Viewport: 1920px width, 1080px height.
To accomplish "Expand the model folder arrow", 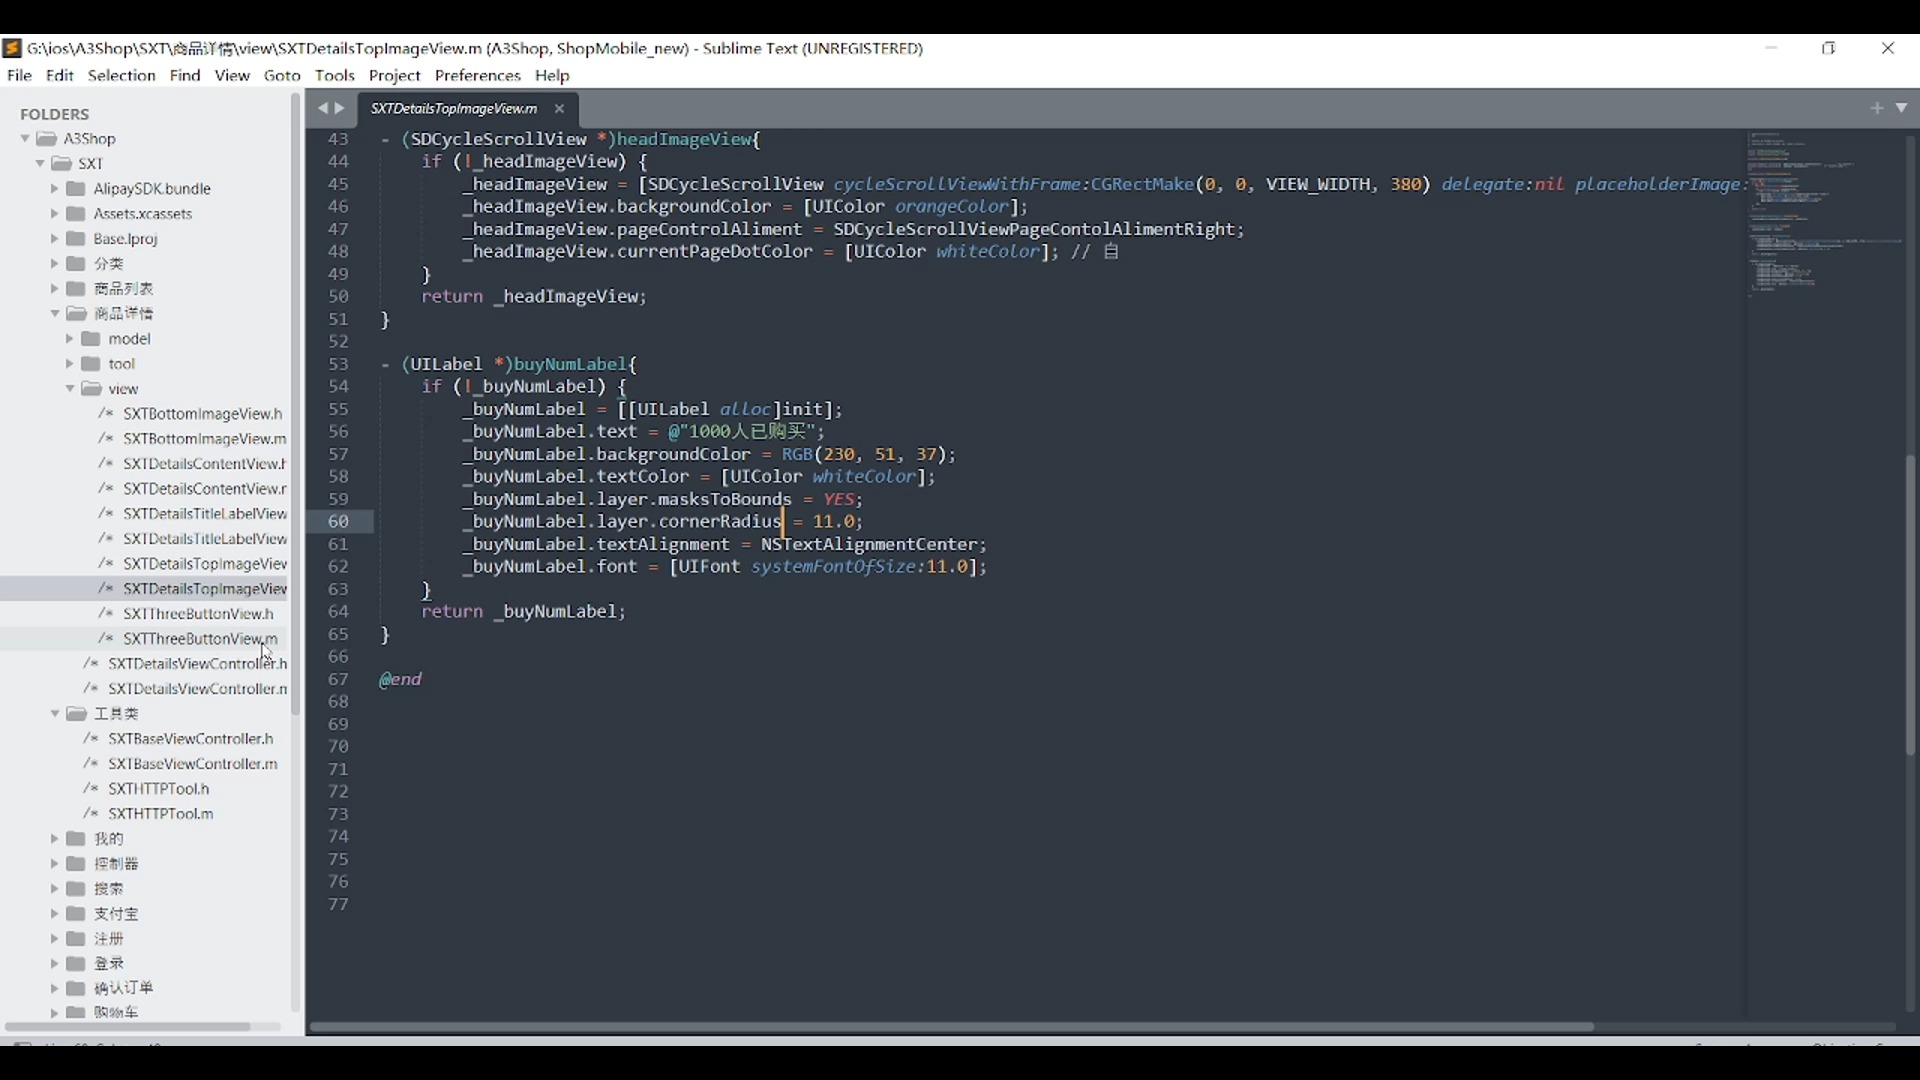I will pos(70,338).
